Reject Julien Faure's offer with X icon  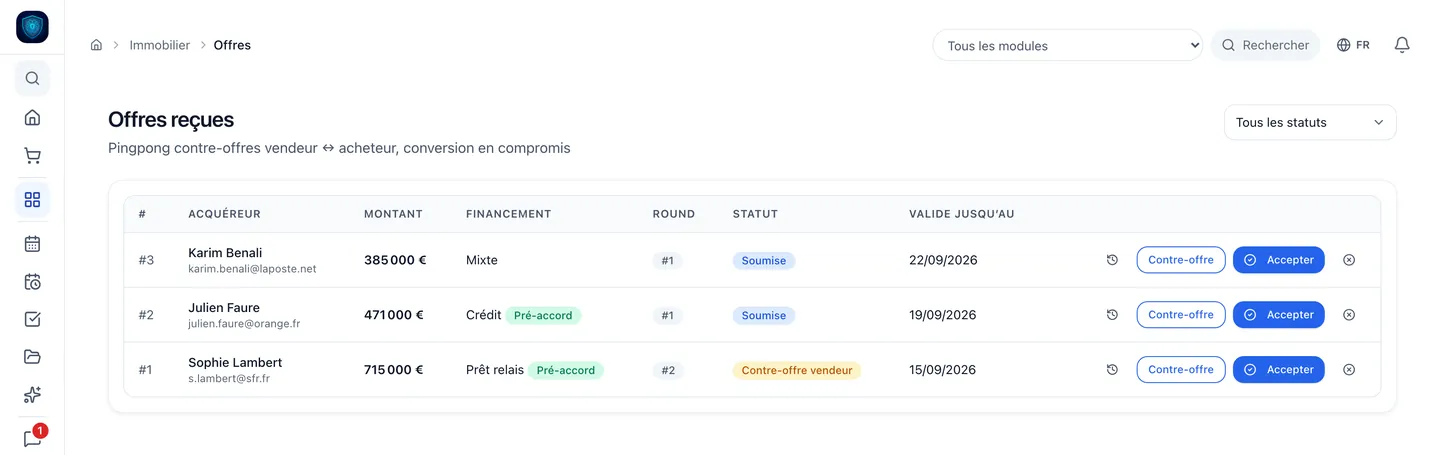[1349, 315]
